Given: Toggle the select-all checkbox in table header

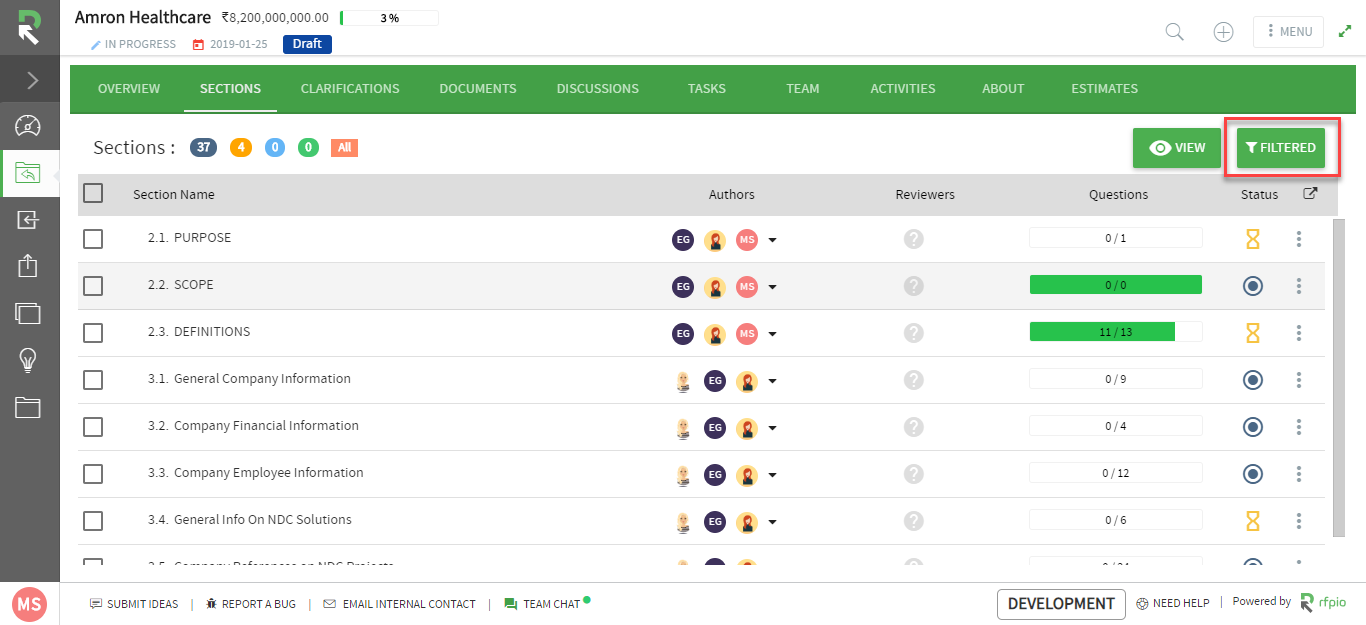Looking at the screenshot, I should click(x=93, y=193).
